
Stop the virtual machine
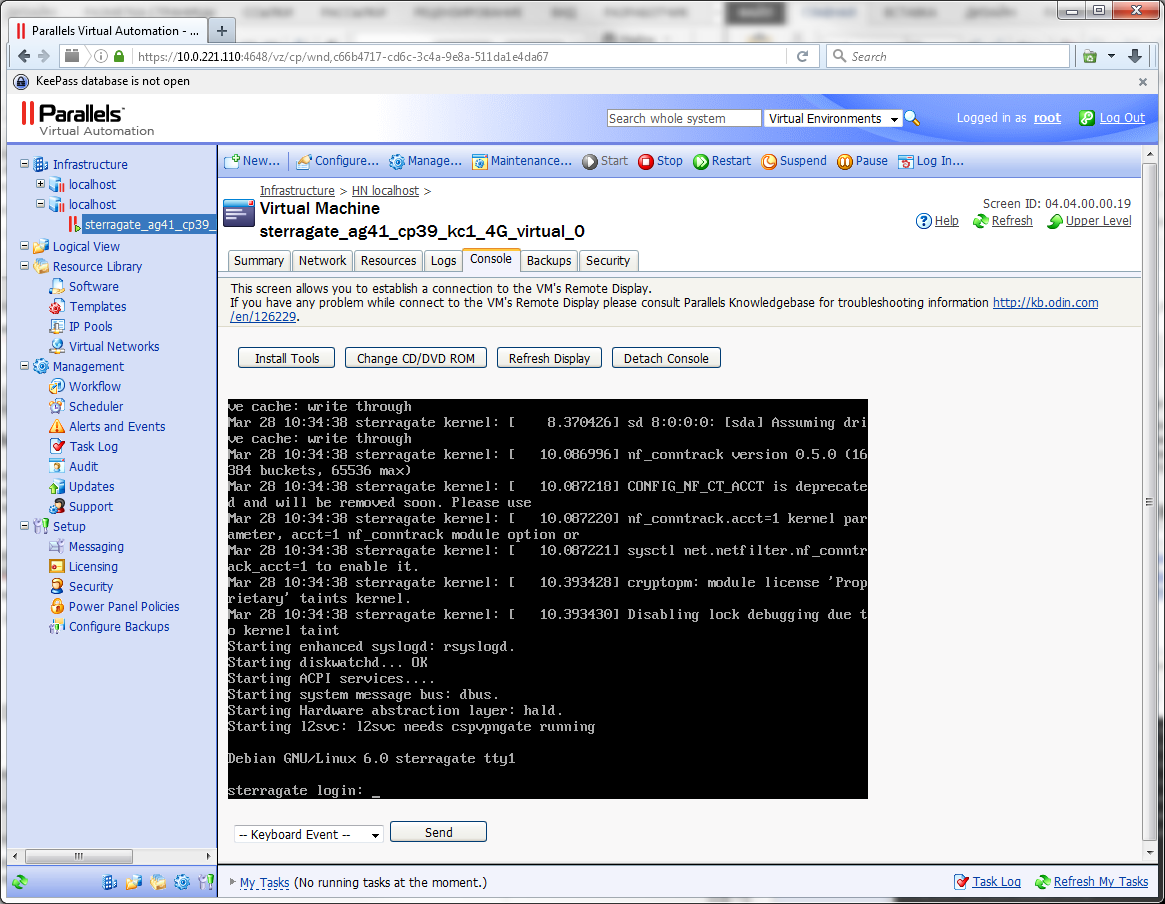pyautogui.click(x=660, y=161)
